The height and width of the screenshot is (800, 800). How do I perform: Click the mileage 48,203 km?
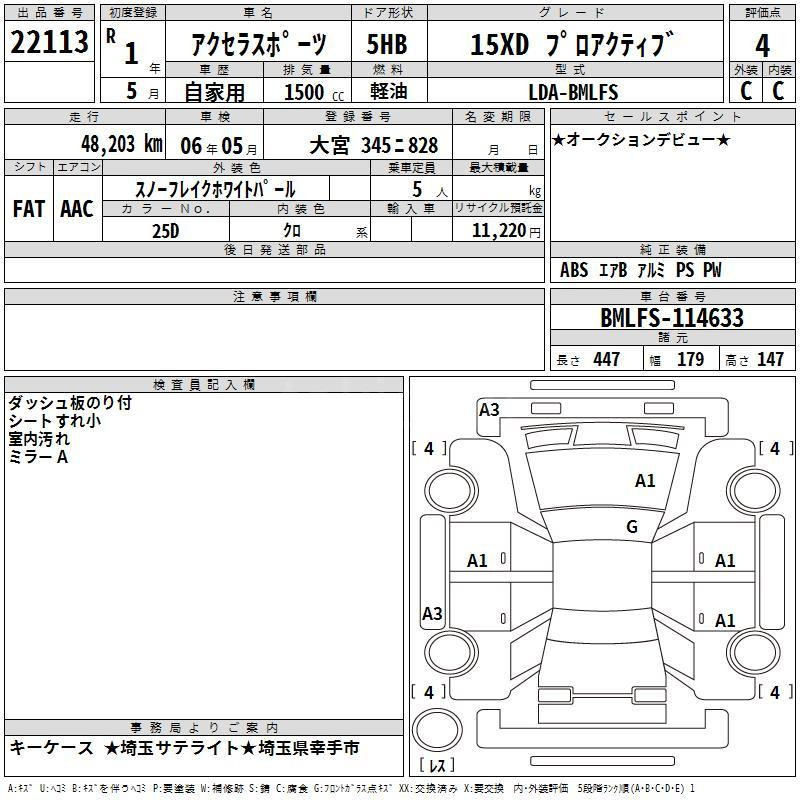pyautogui.click(x=122, y=144)
